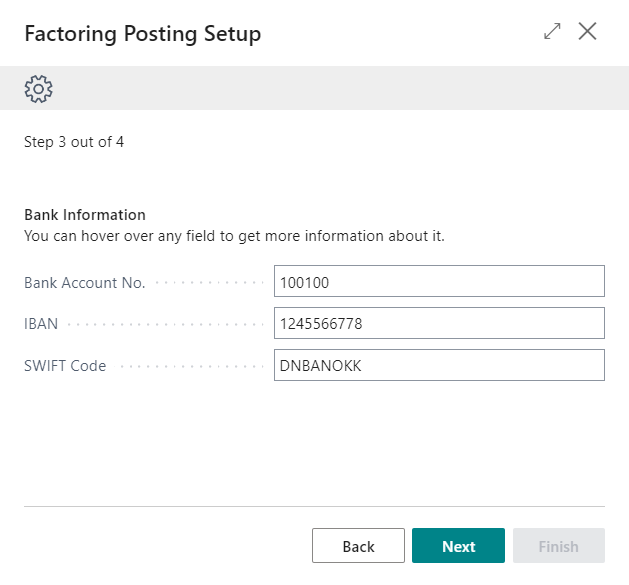The width and height of the screenshot is (629, 585).
Task: Click the IBAN field label
Action: (41, 325)
